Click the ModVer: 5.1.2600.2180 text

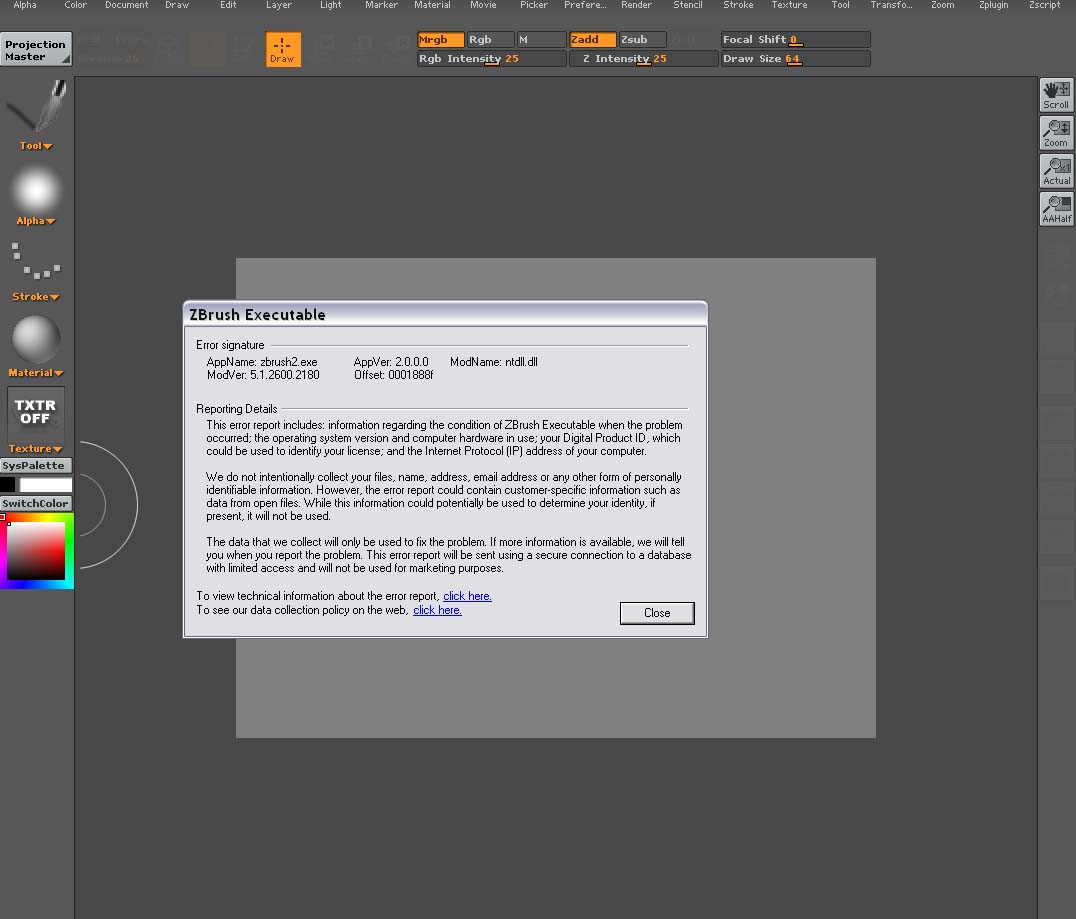coord(264,375)
